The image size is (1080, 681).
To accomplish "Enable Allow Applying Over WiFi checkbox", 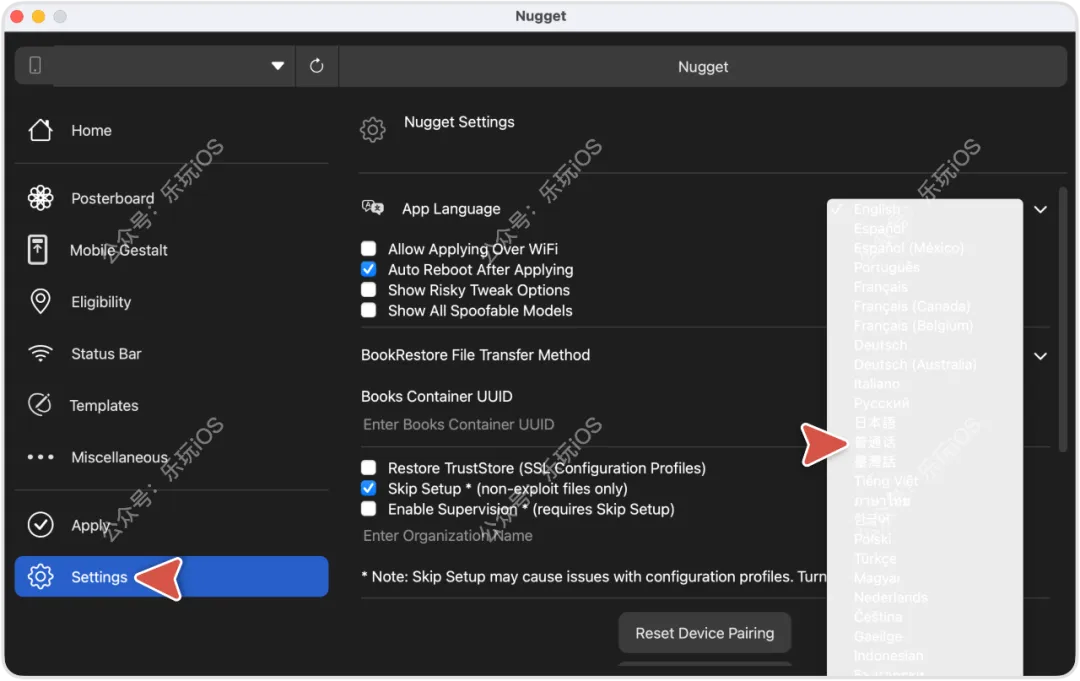I will (368, 249).
